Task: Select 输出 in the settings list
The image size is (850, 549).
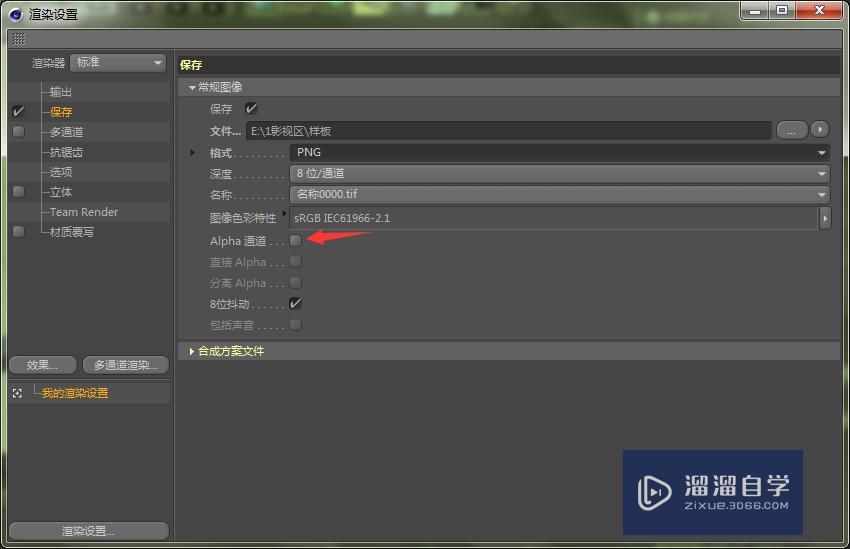Action: pyautogui.click(x=61, y=92)
